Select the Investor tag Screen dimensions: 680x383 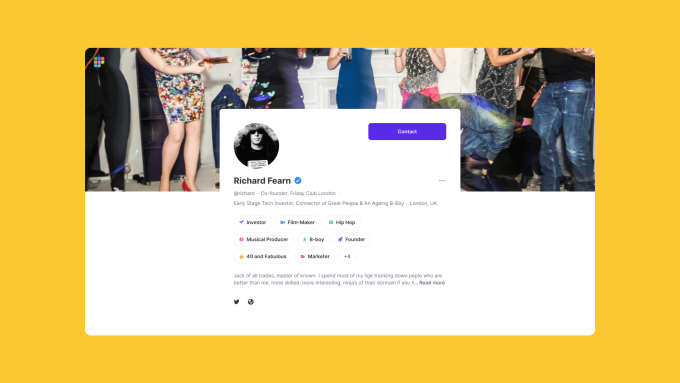253,223
